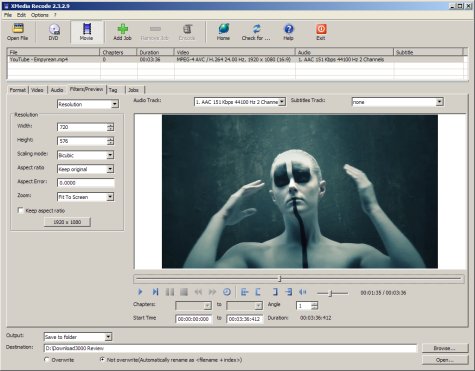Click the Remove Job toolbar icon
The image size is (475, 371).
coord(154,32)
